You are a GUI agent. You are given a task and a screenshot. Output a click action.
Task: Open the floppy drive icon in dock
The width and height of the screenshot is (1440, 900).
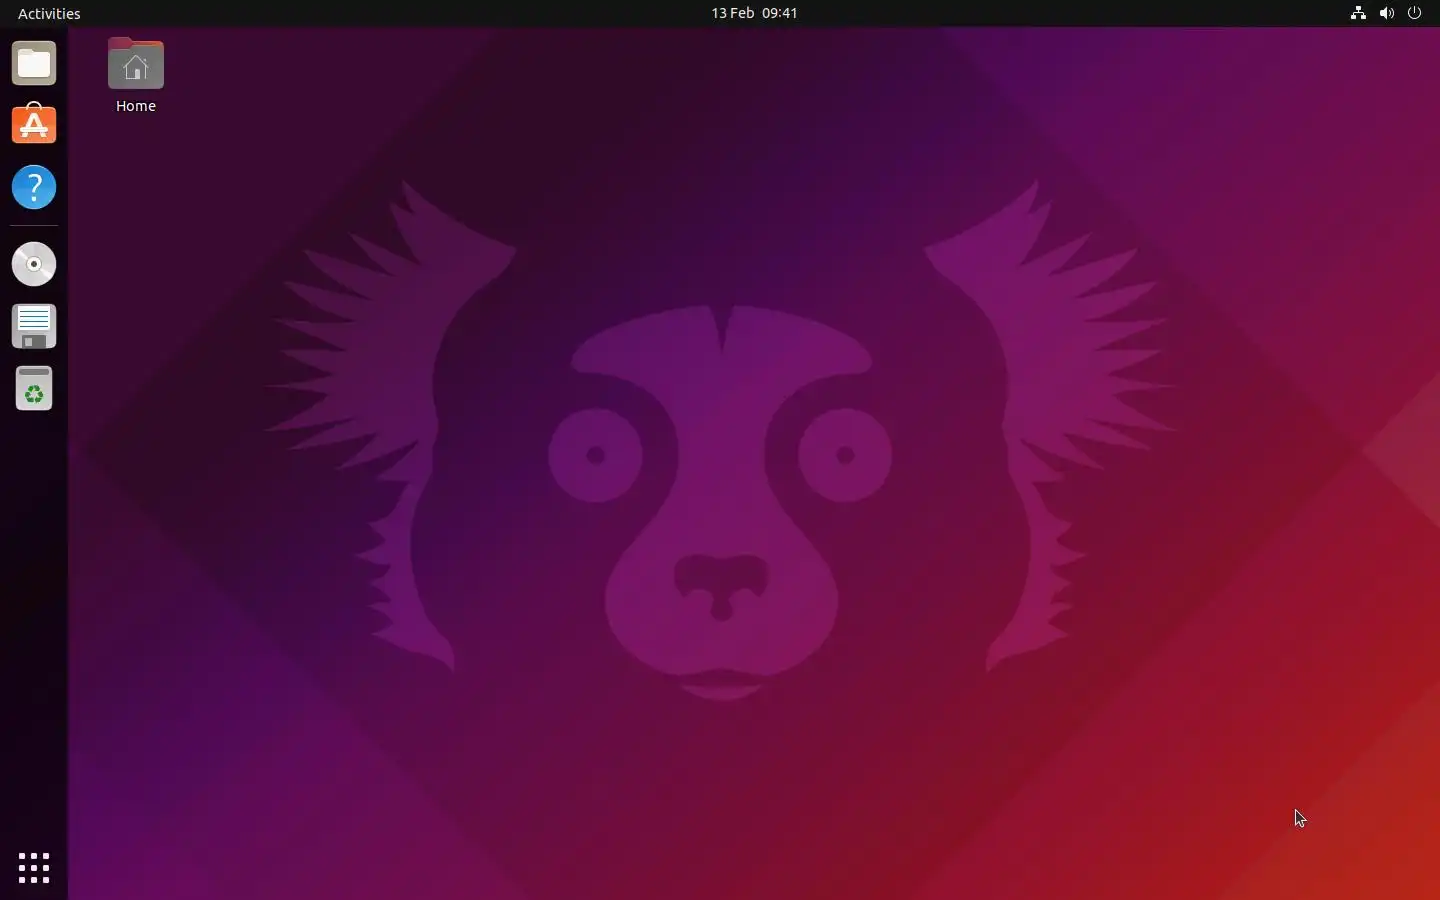pos(34,327)
